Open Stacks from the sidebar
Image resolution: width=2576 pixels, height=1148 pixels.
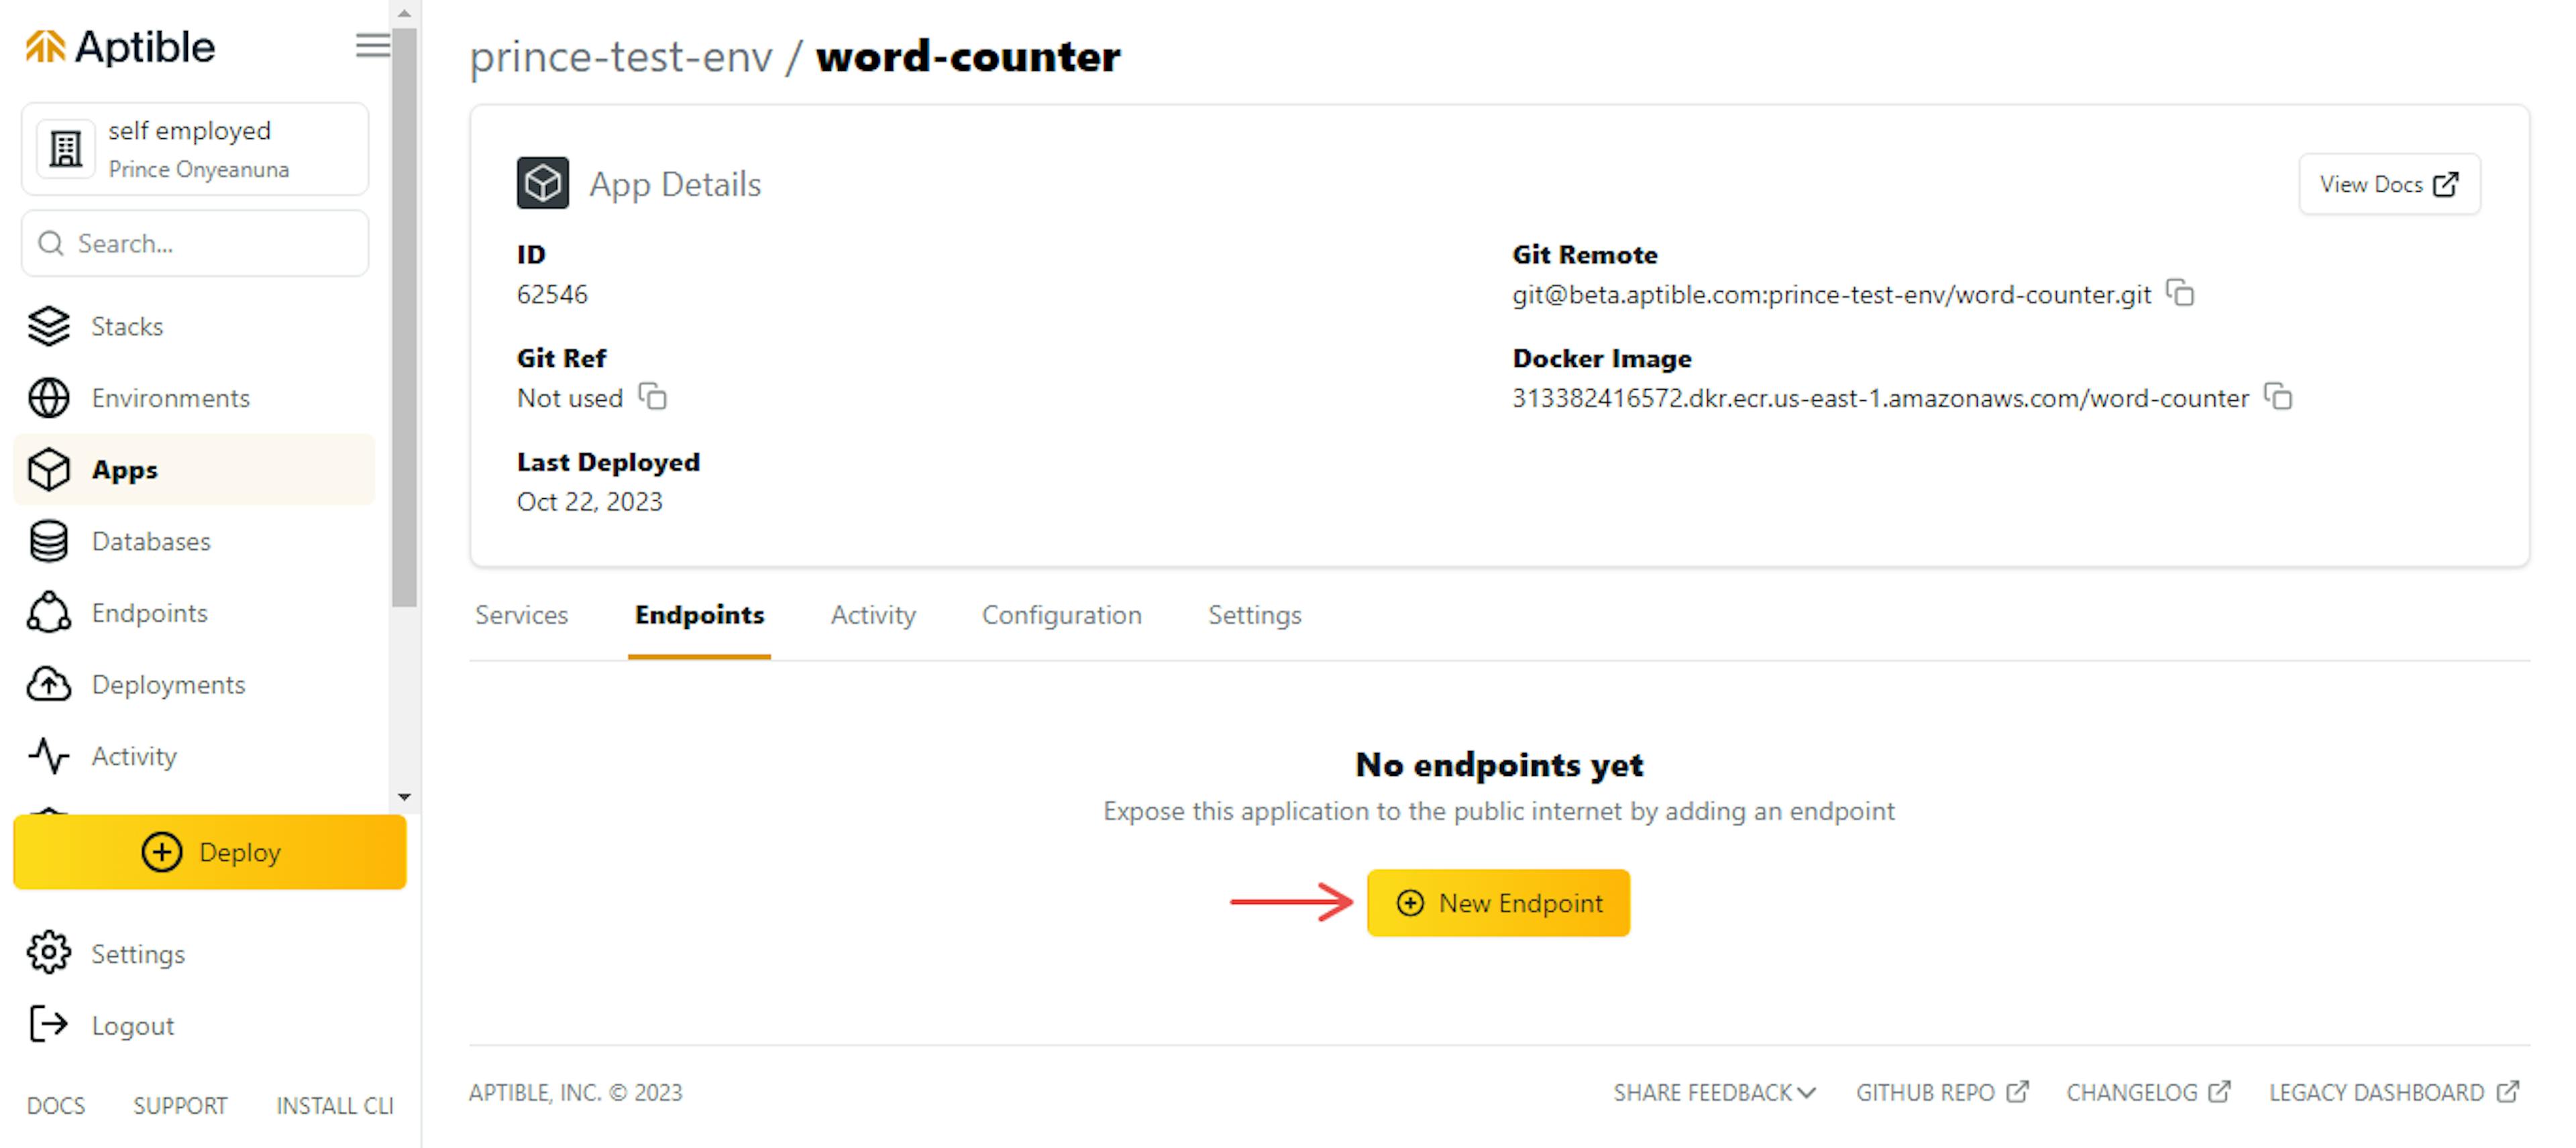(x=126, y=326)
